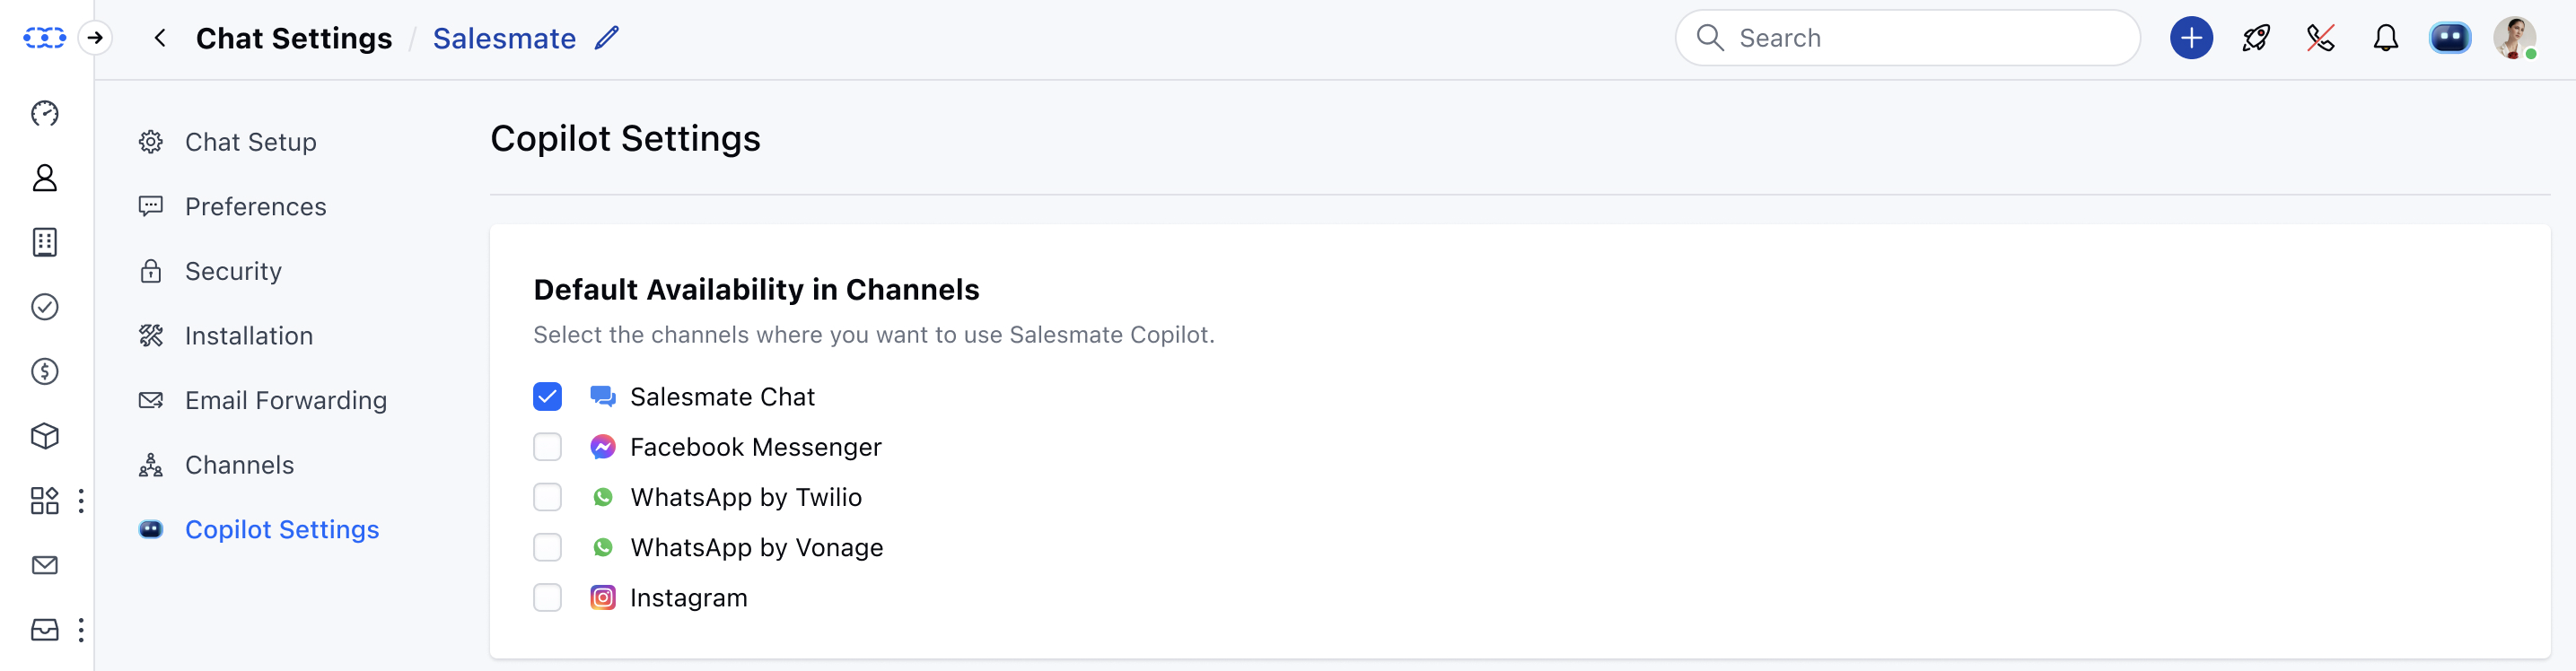Viewport: 2576px width, 671px height.
Task: Open more options beside the inbox icon
Action: click(81, 630)
